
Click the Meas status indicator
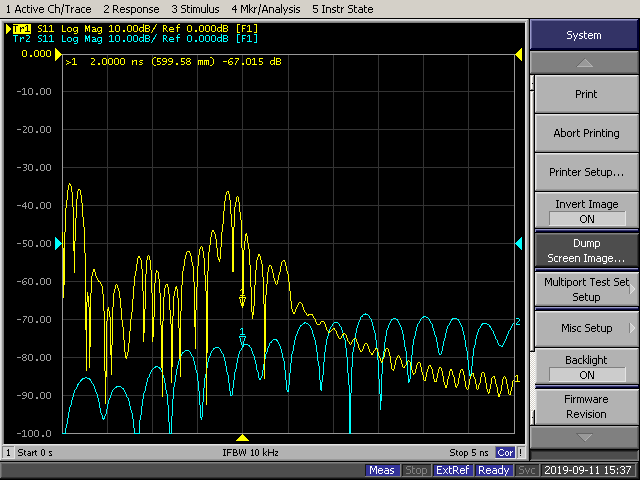(382, 470)
